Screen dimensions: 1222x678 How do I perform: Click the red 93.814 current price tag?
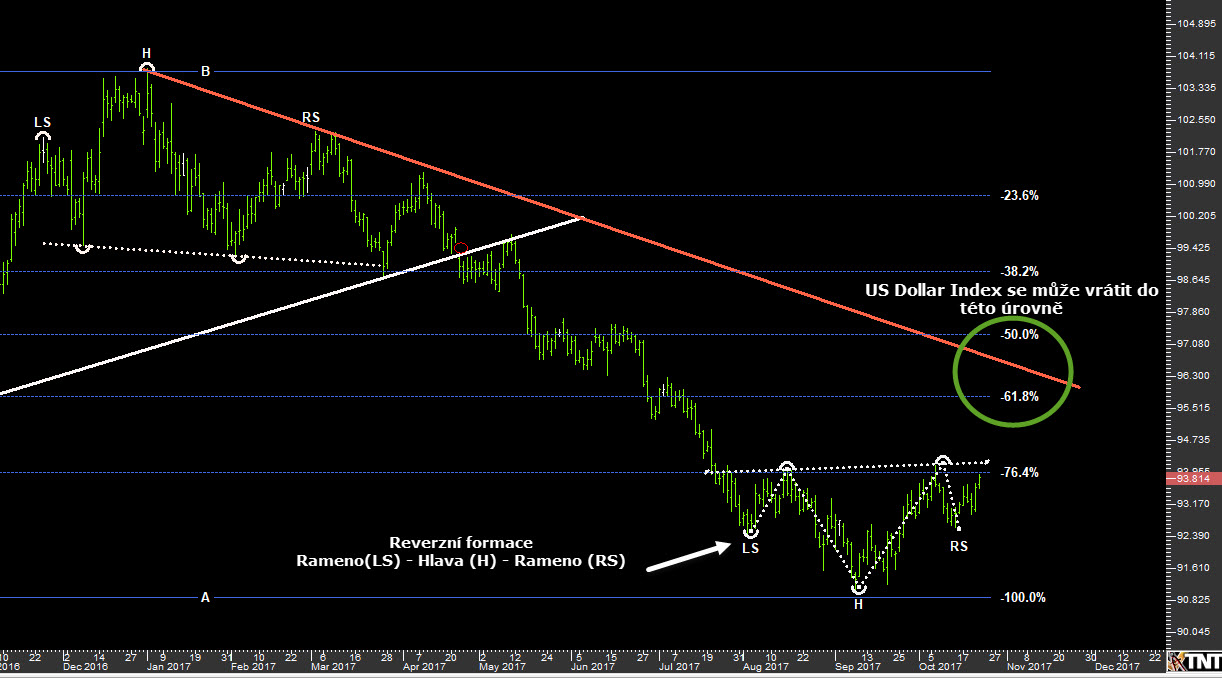[x=1193, y=479]
